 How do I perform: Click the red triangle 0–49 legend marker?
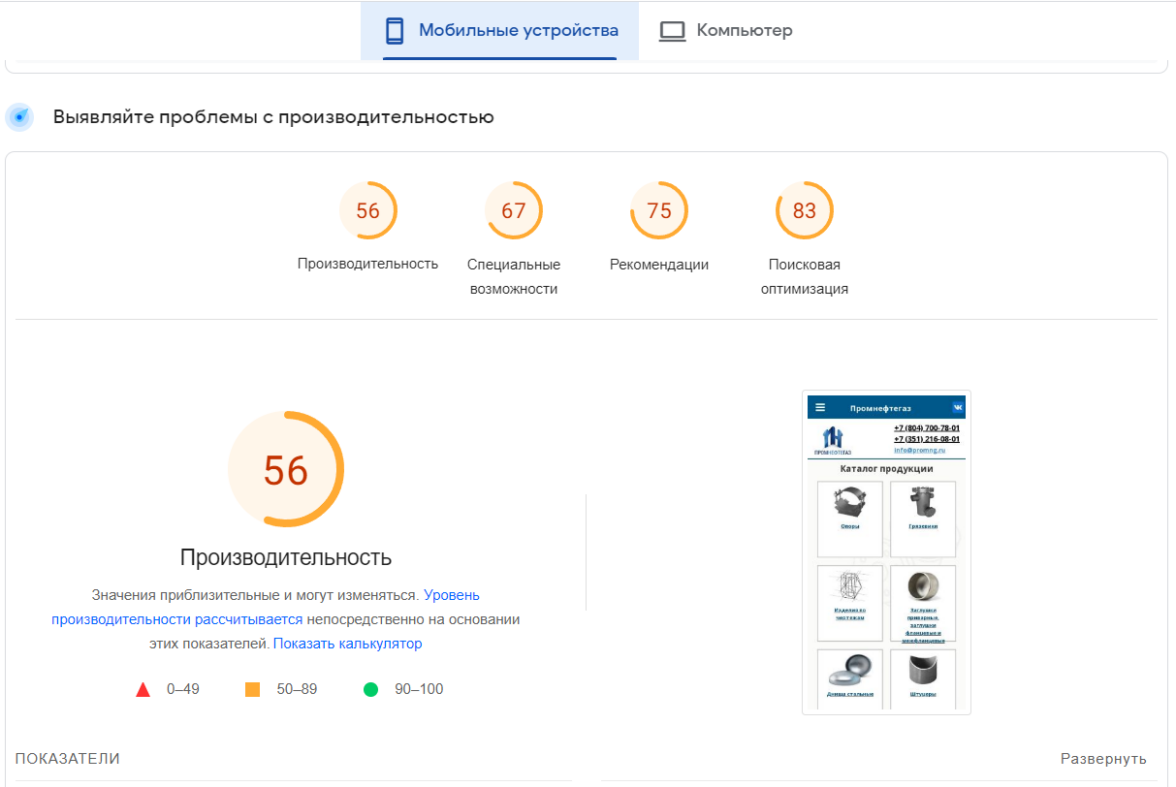(143, 689)
